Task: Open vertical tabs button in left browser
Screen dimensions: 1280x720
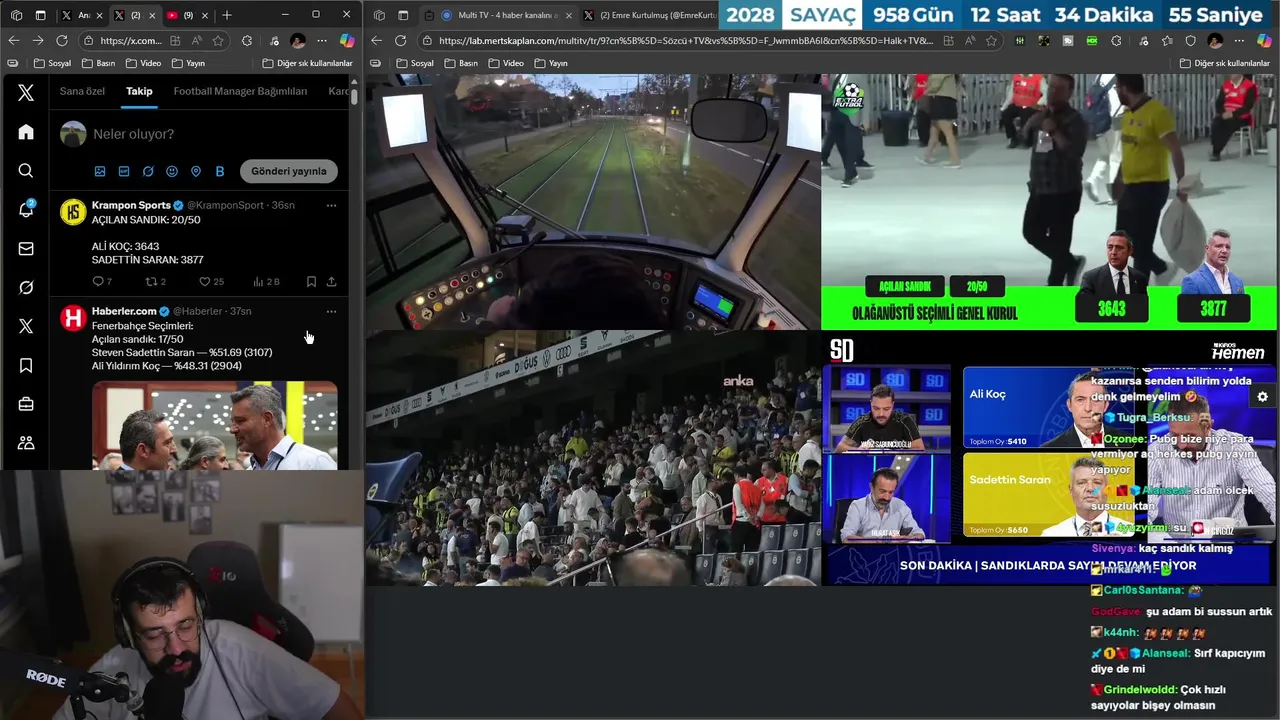Action: coord(40,15)
